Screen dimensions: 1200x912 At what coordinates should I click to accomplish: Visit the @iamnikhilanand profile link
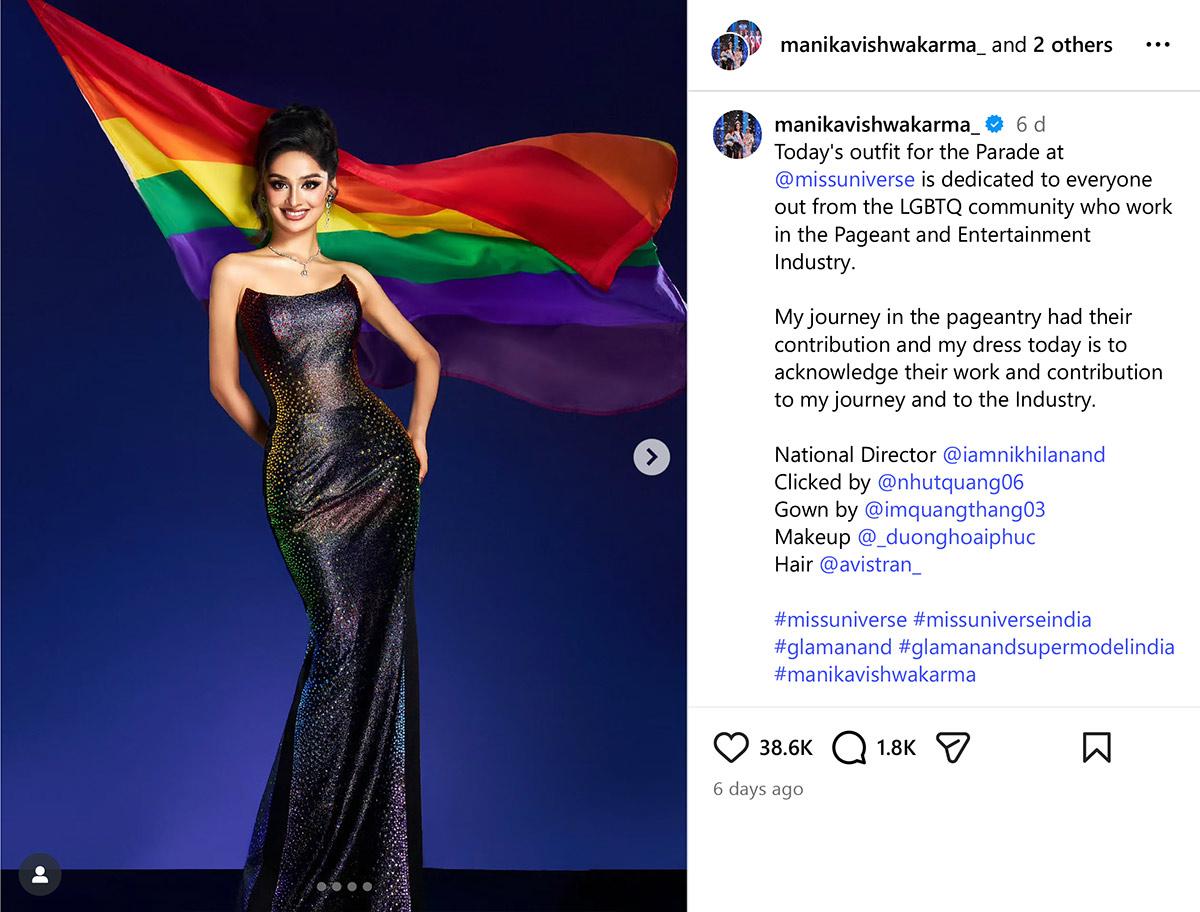click(1024, 455)
